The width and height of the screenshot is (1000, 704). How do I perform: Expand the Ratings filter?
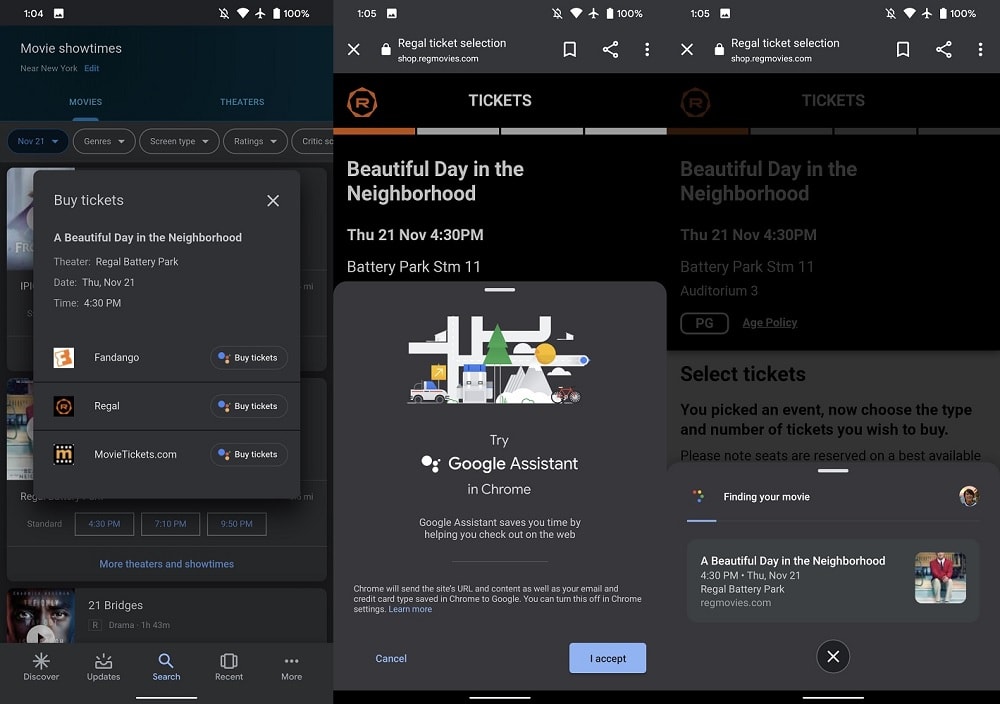tap(255, 142)
